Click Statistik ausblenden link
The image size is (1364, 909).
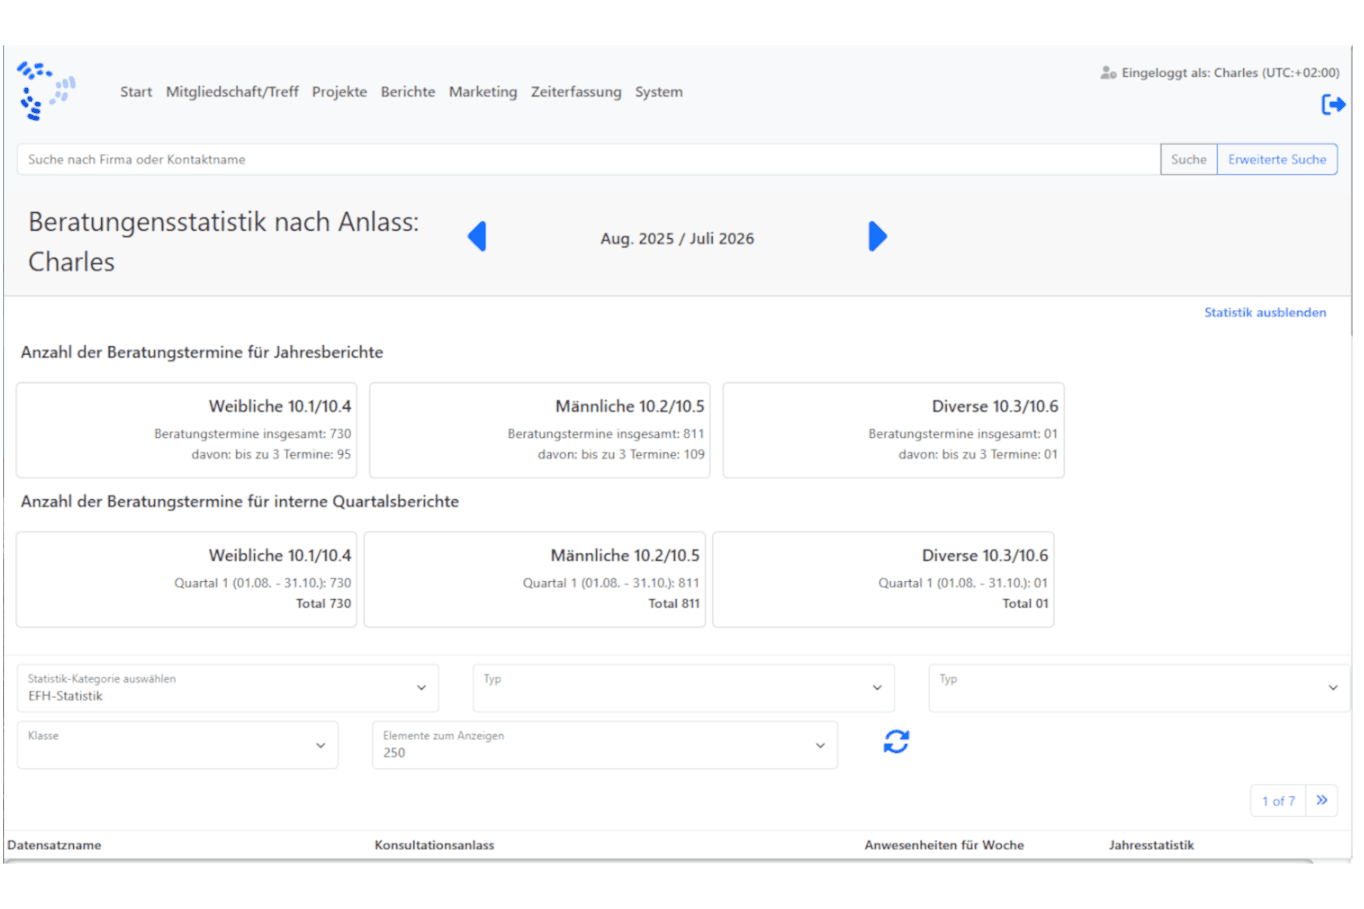(1265, 313)
